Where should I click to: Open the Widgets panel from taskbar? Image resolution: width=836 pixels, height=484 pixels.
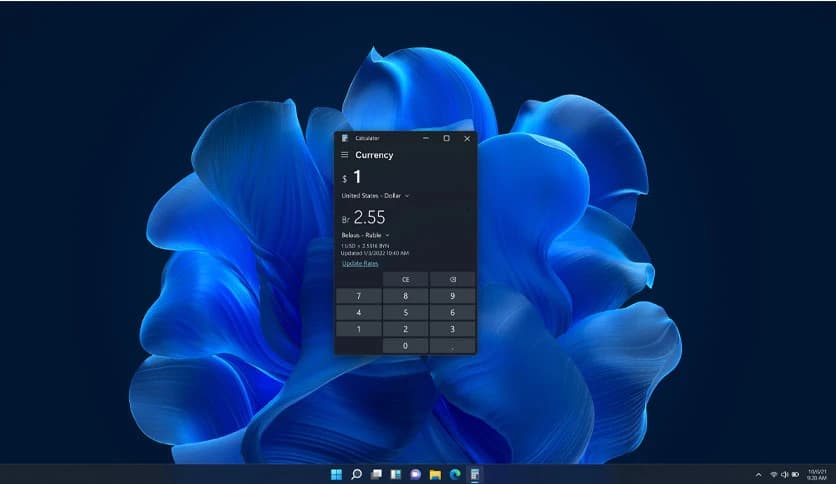[396, 474]
